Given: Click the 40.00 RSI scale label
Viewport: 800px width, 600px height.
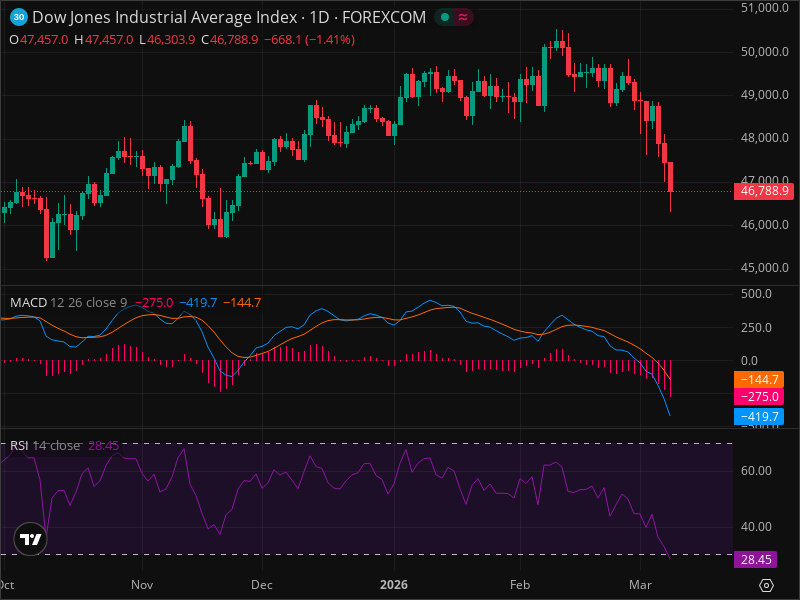Looking at the screenshot, I should [x=756, y=527].
